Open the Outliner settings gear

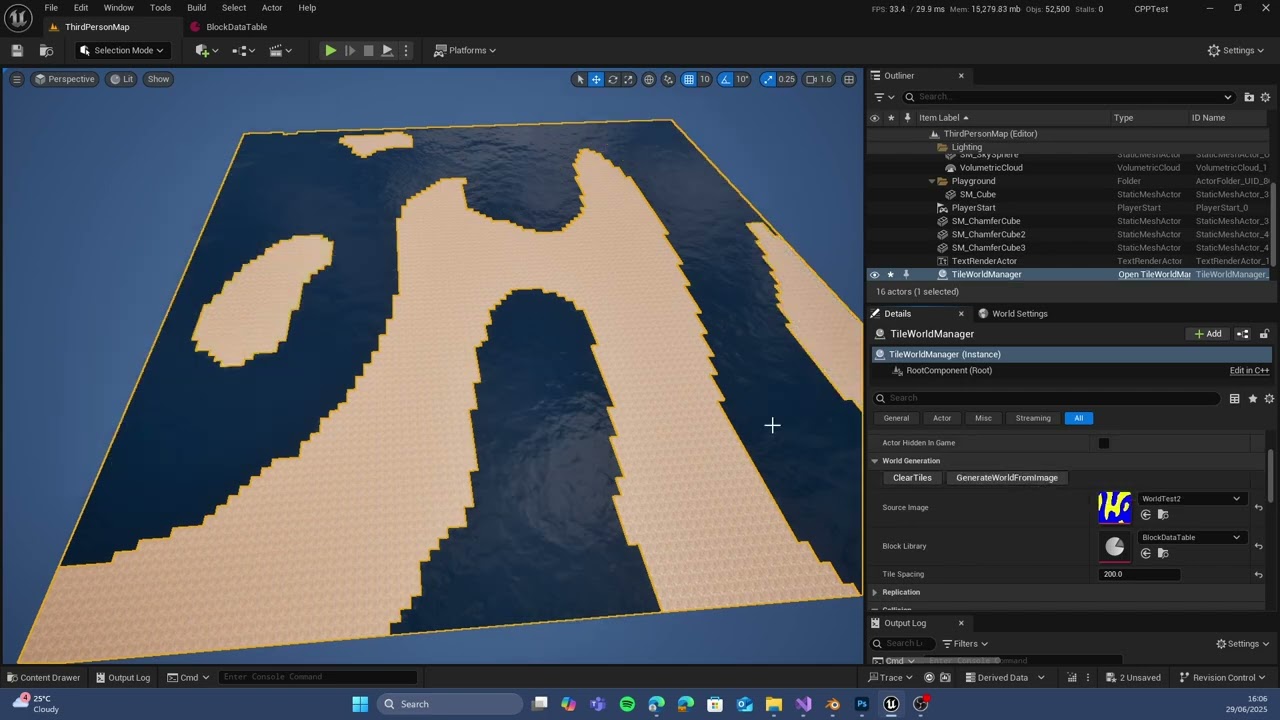point(1265,97)
